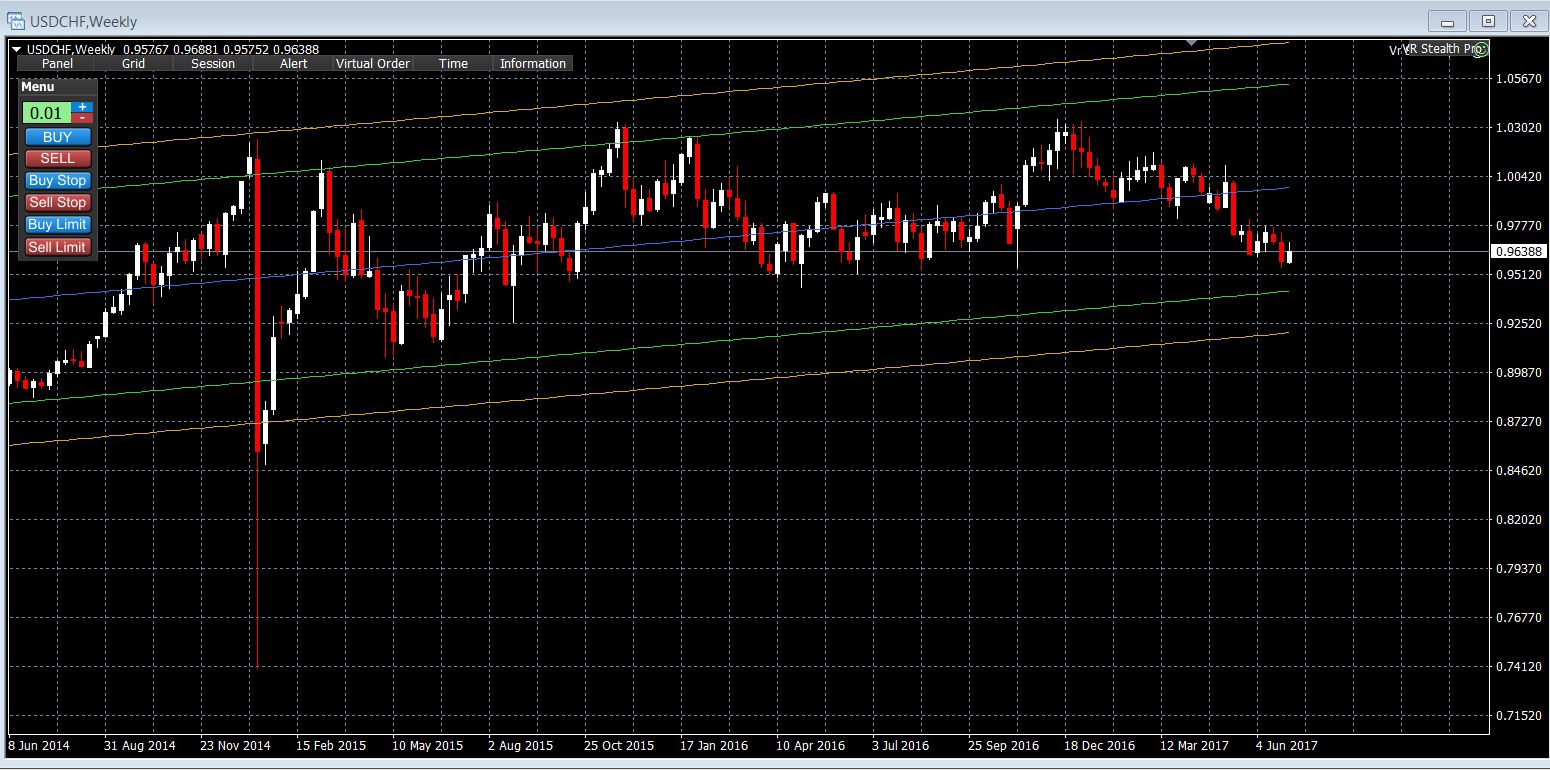
Task: Click the expert advisor smiley face icon
Action: click(1482, 48)
